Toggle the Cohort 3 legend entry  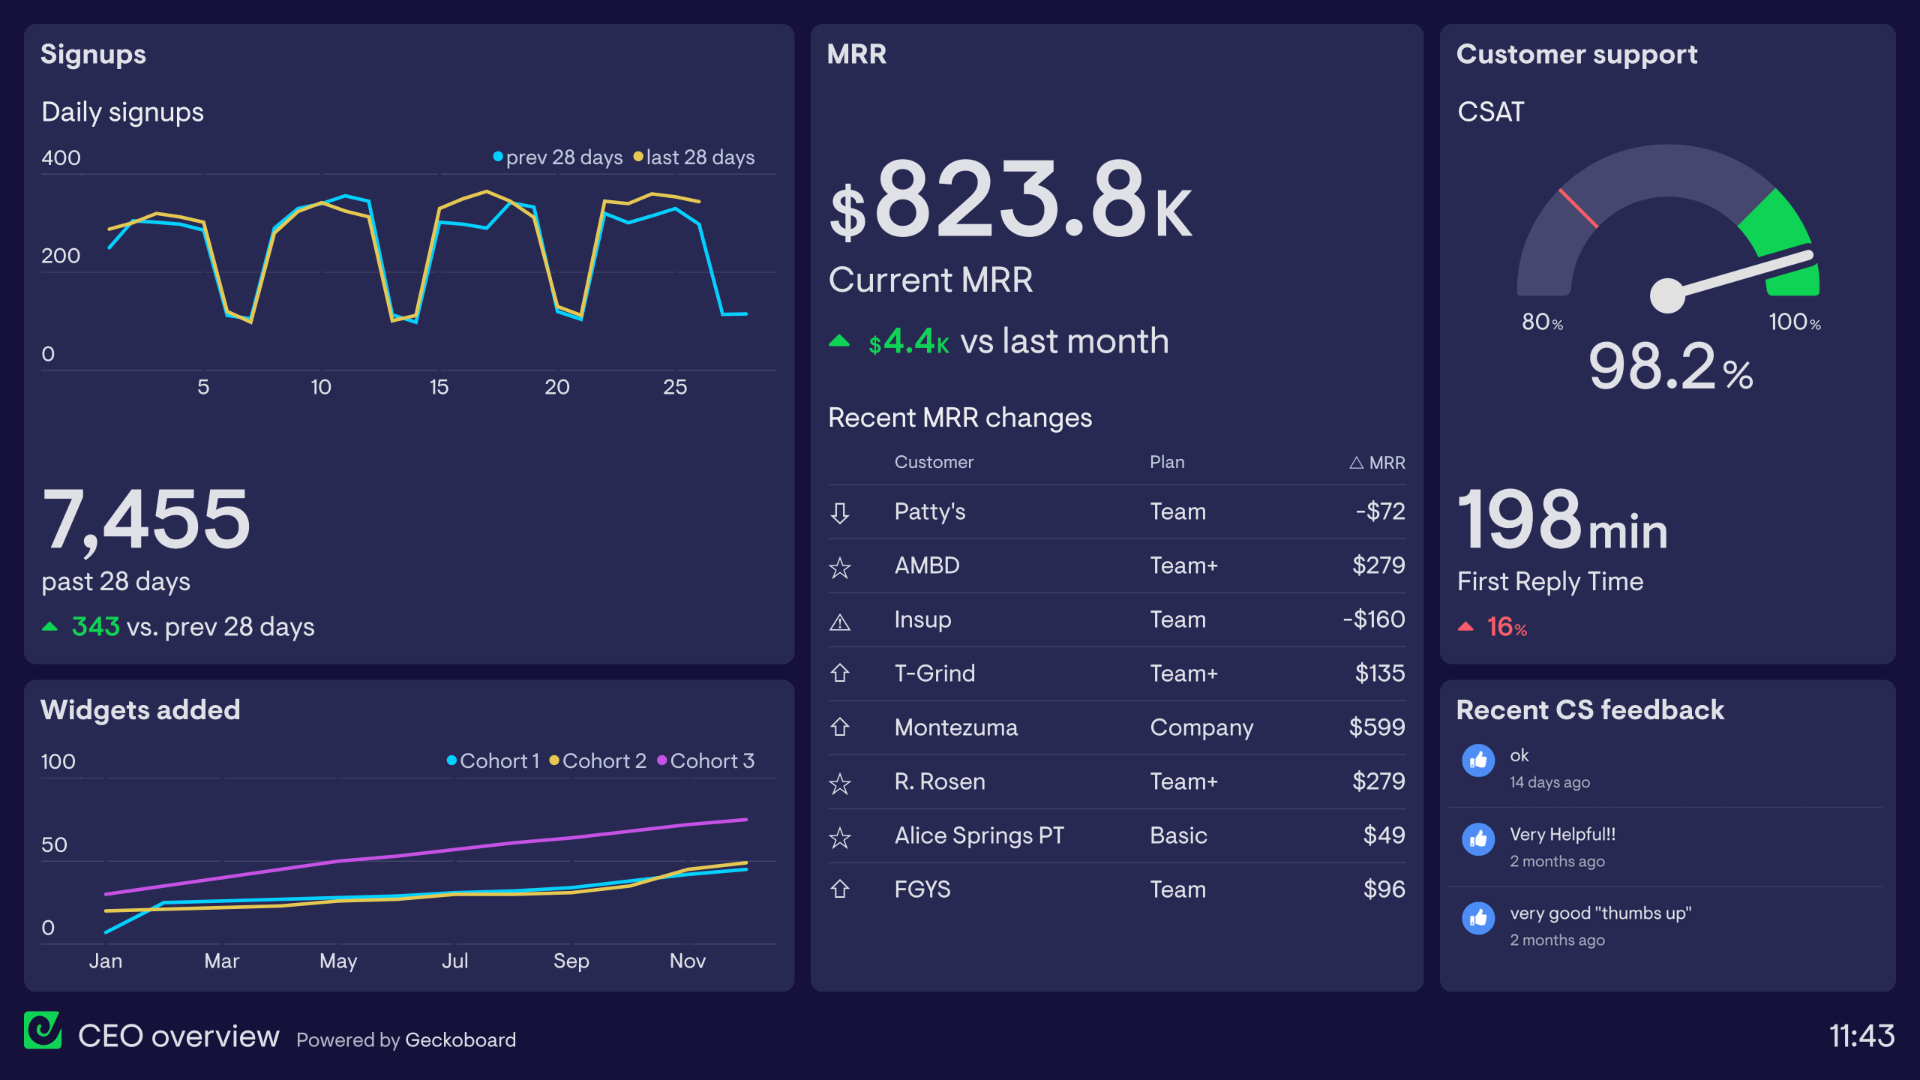706,761
